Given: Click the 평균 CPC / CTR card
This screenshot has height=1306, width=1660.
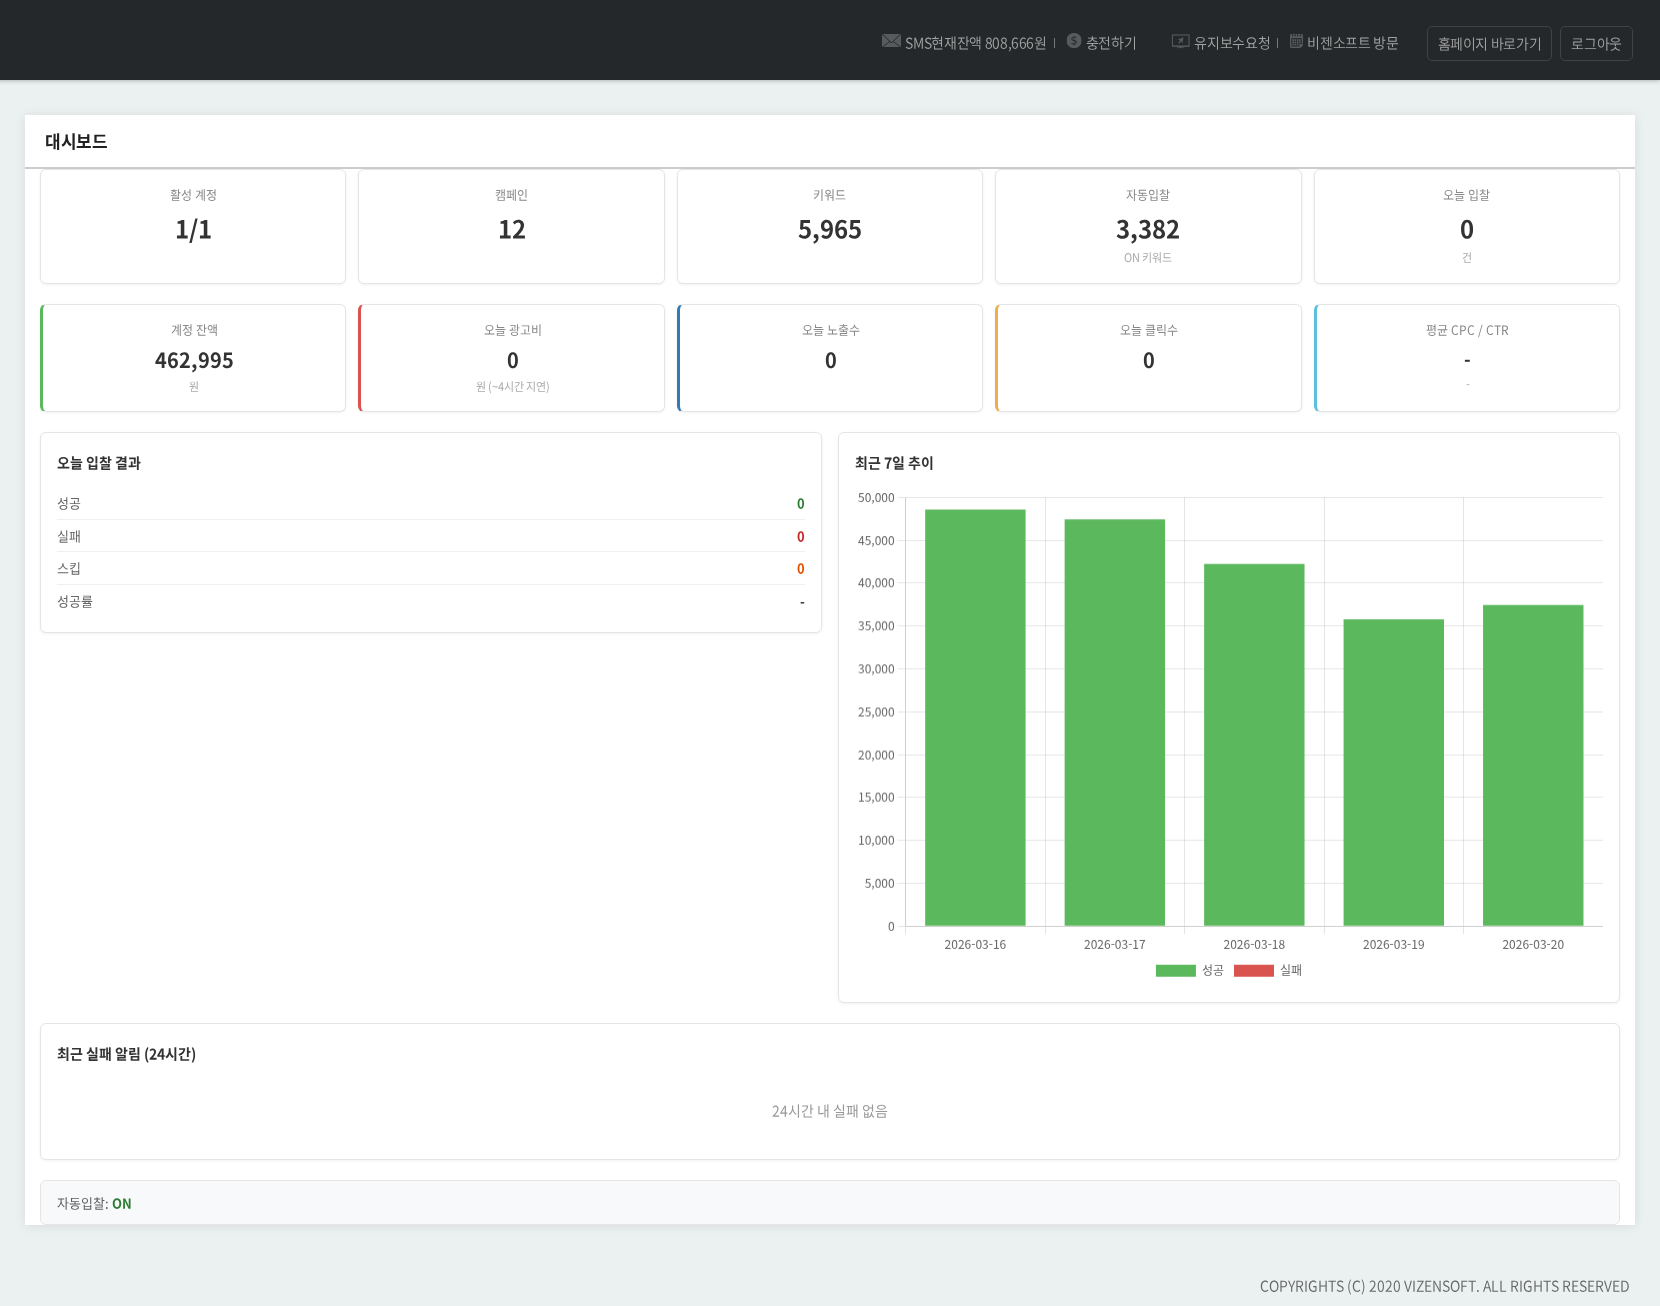Looking at the screenshot, I should tap(1466, 358).
